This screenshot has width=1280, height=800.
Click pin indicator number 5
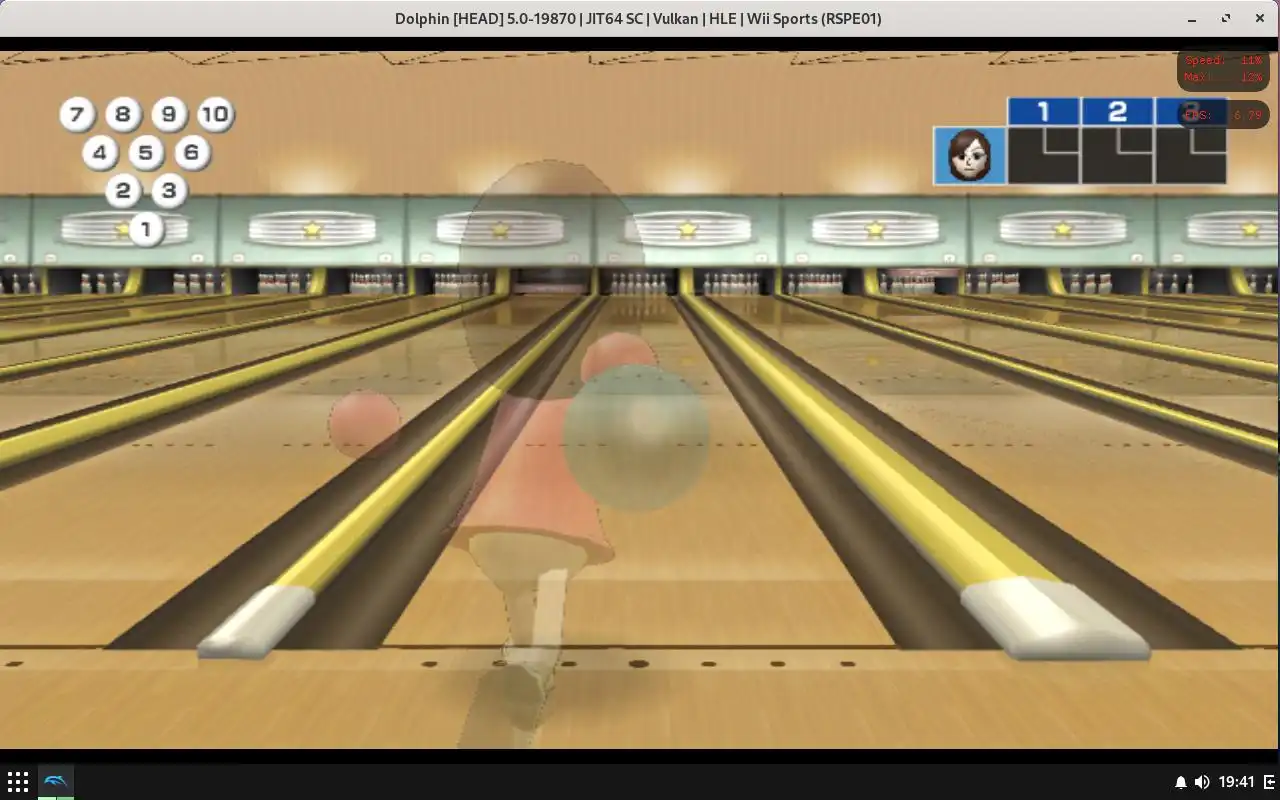point(146,152)
